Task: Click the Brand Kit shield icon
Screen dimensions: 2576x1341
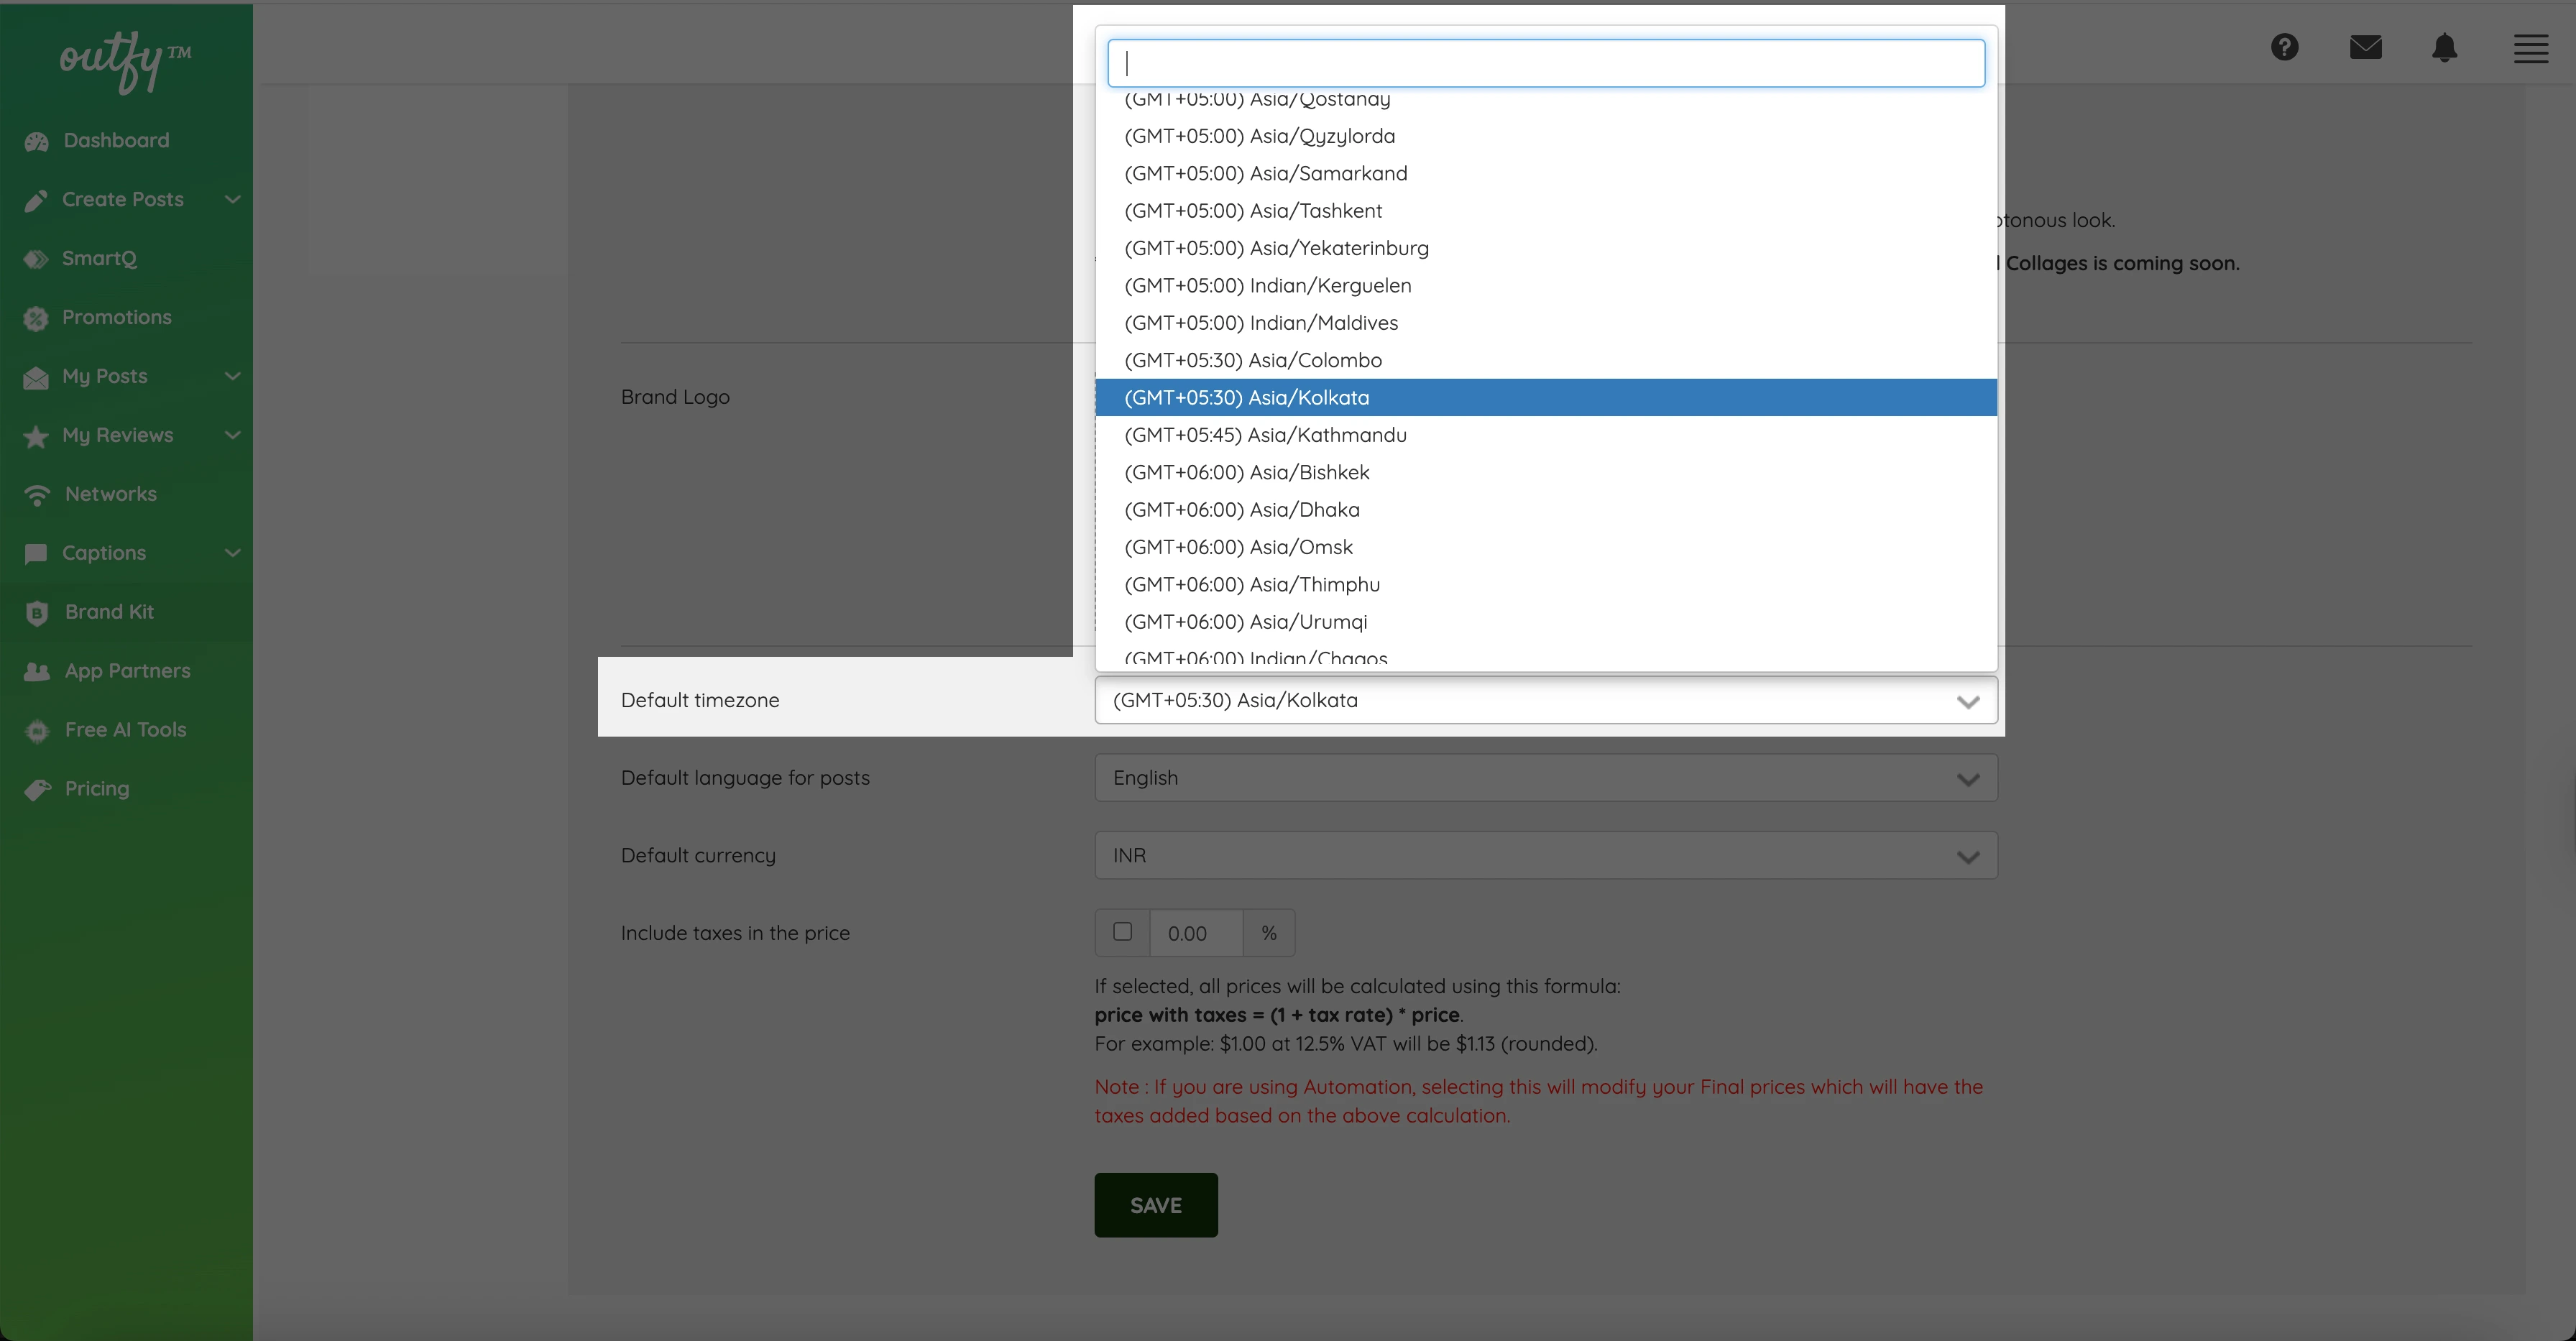Action: tap(37, 613)
